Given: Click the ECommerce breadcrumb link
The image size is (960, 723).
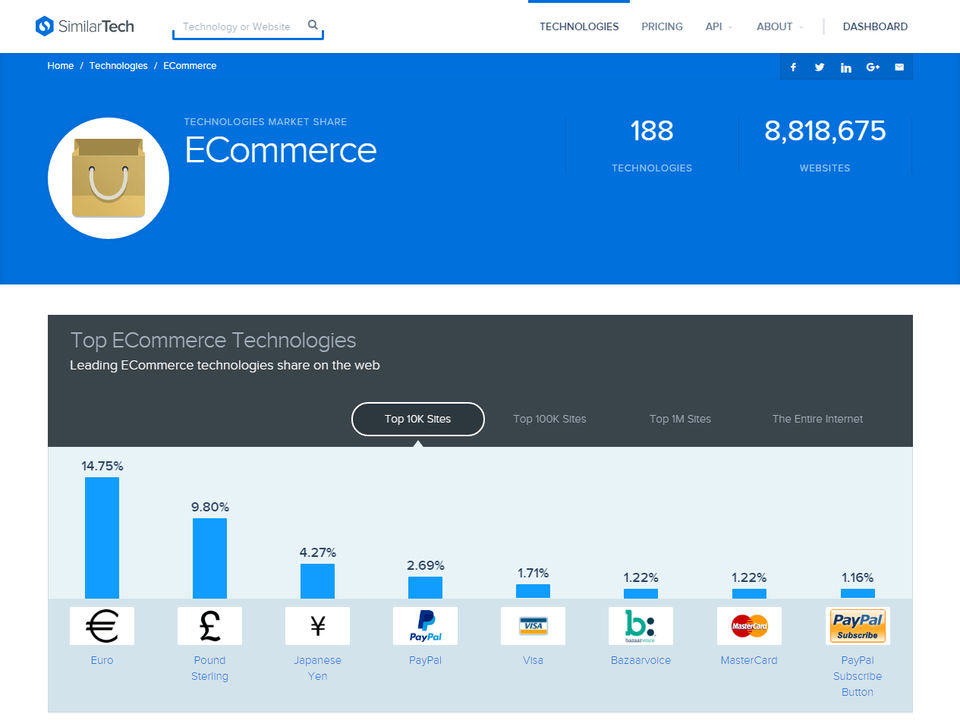Looking at the screenshot, I should [190, 66].
